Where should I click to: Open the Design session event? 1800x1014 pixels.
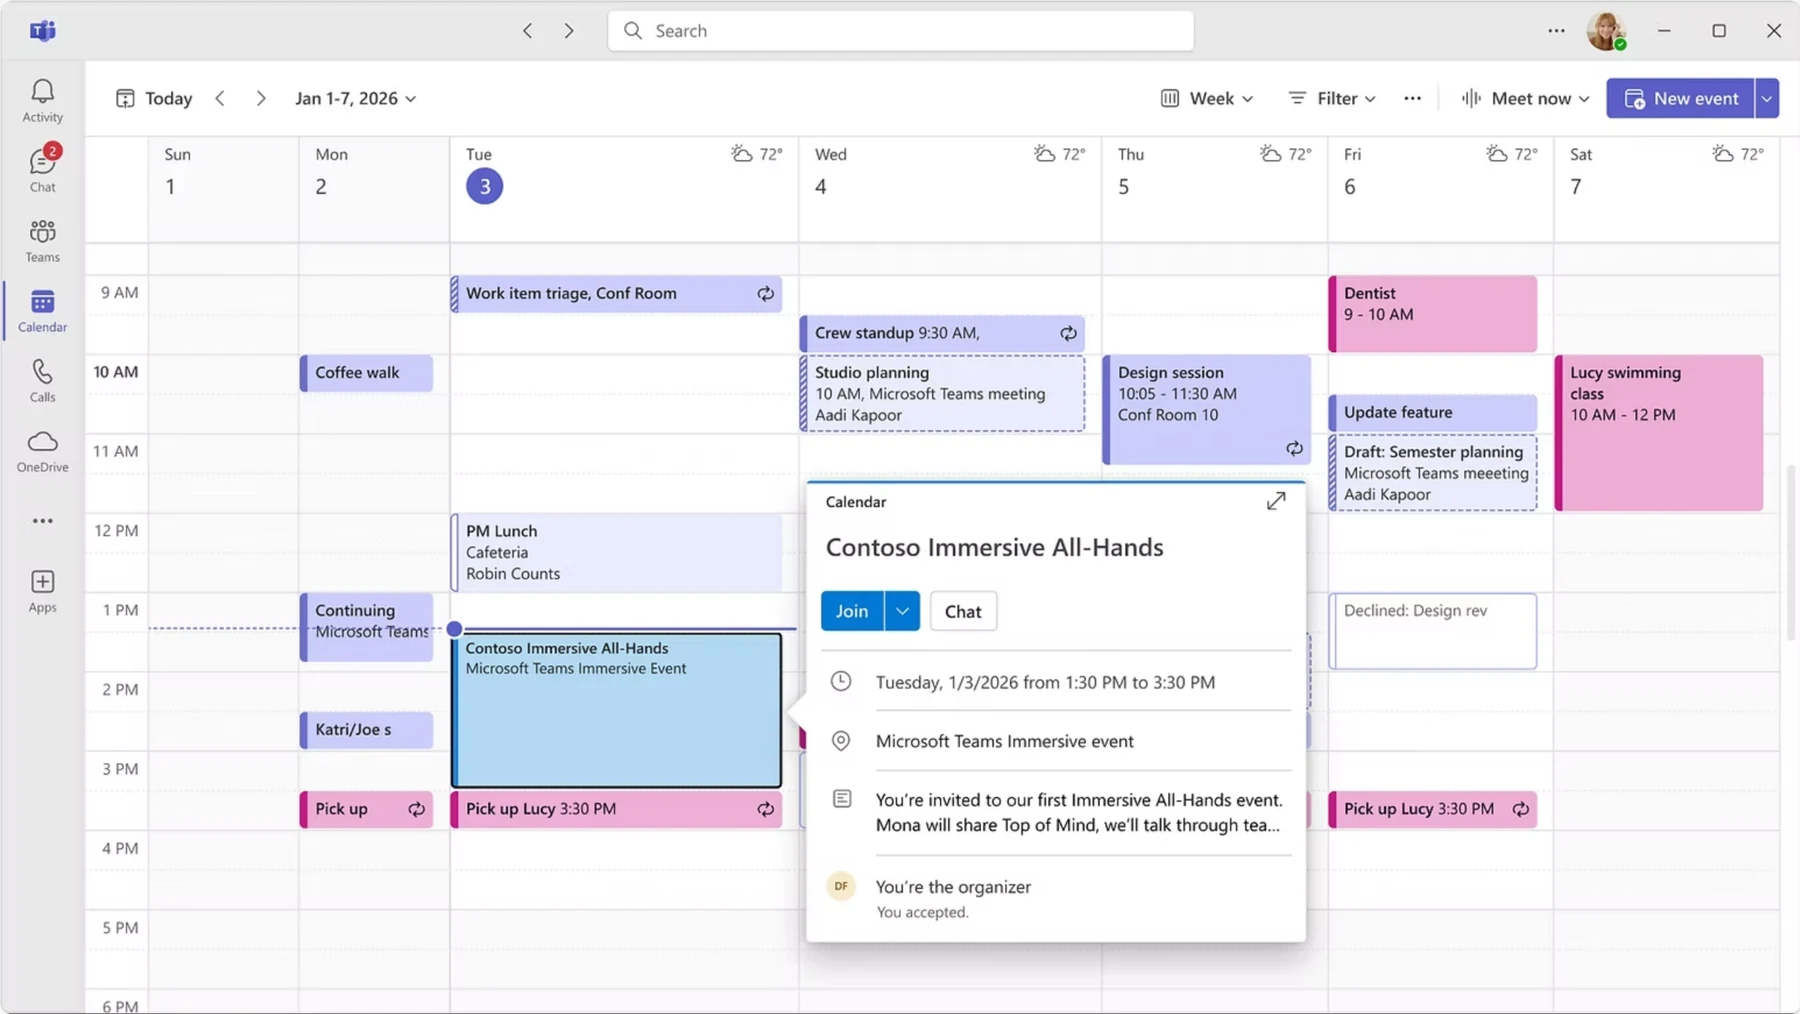(x=1207, y=409)
